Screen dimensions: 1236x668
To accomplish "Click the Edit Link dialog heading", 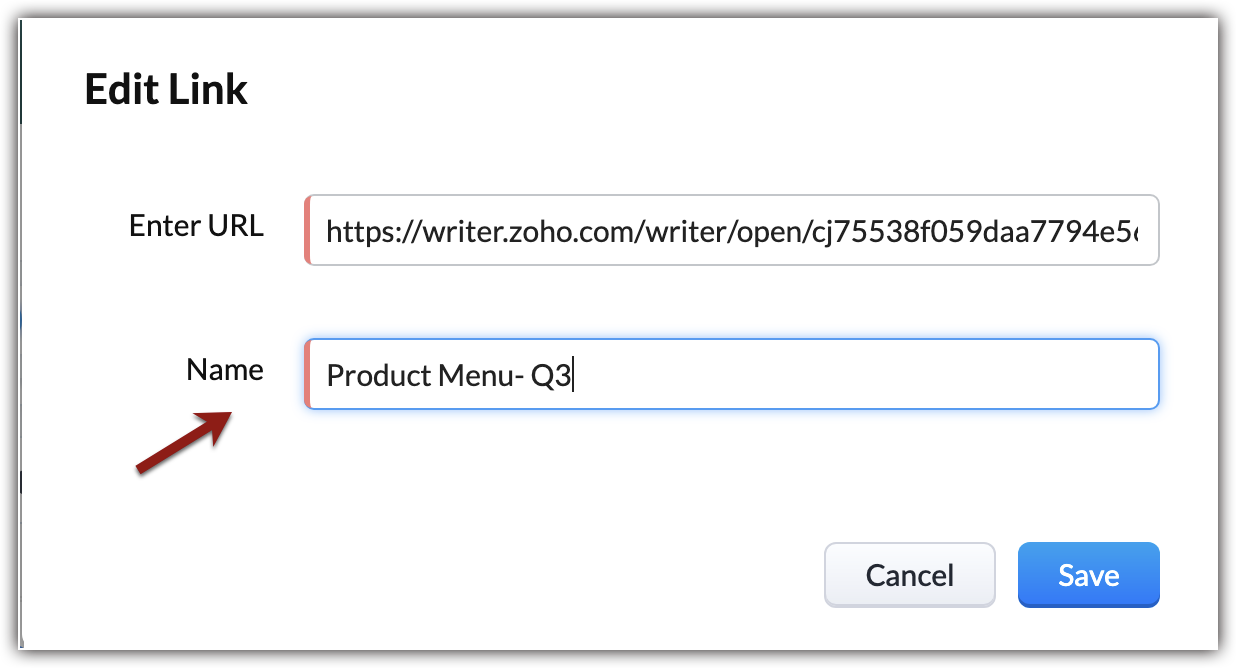I will point(166,90).
